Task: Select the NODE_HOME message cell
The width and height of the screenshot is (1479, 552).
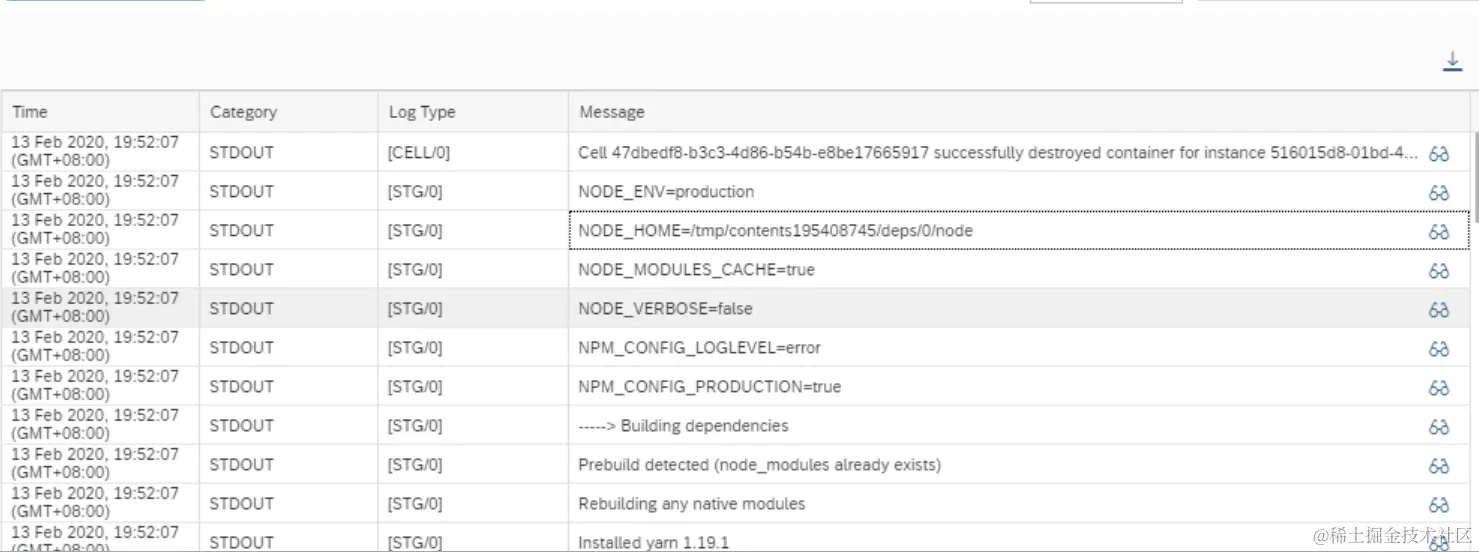Action: click(x=775, y=231)
